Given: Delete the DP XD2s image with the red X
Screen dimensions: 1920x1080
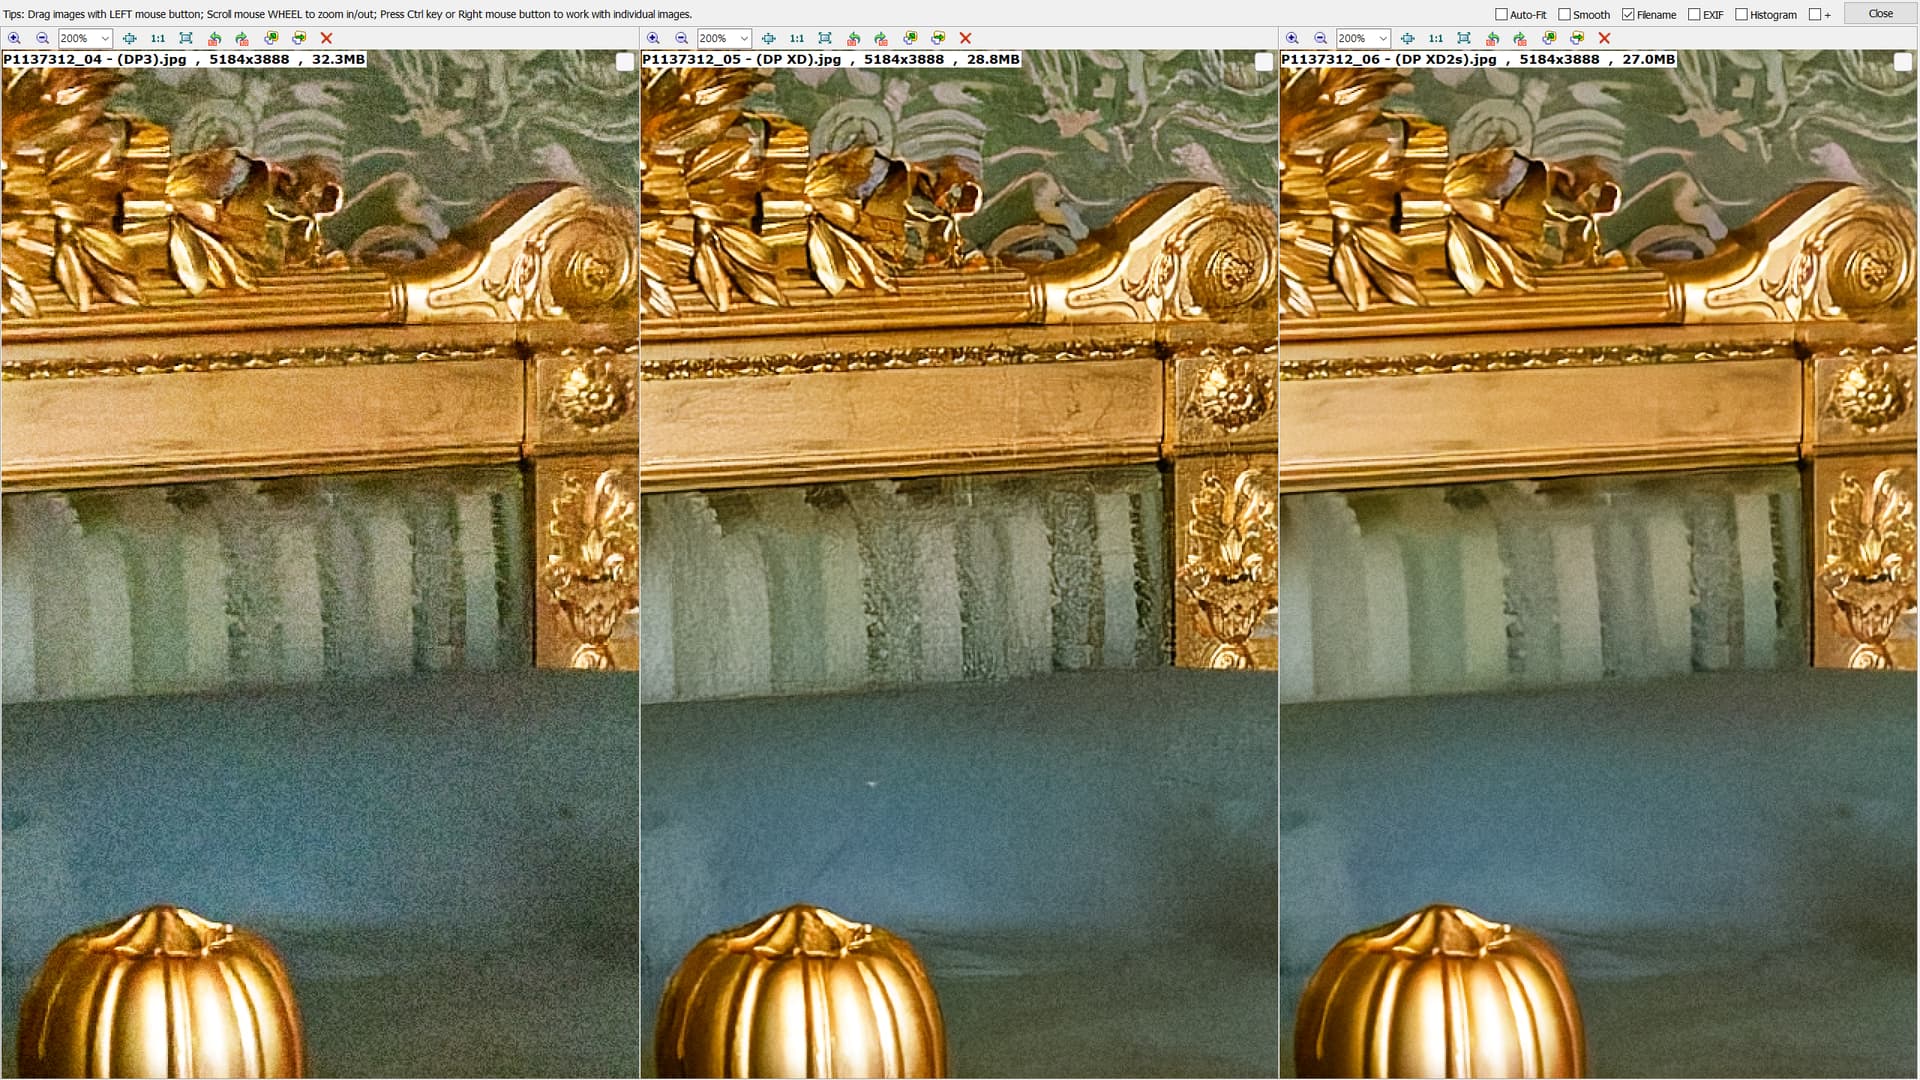Looking at the screenshot, I should coord(1604,38).
